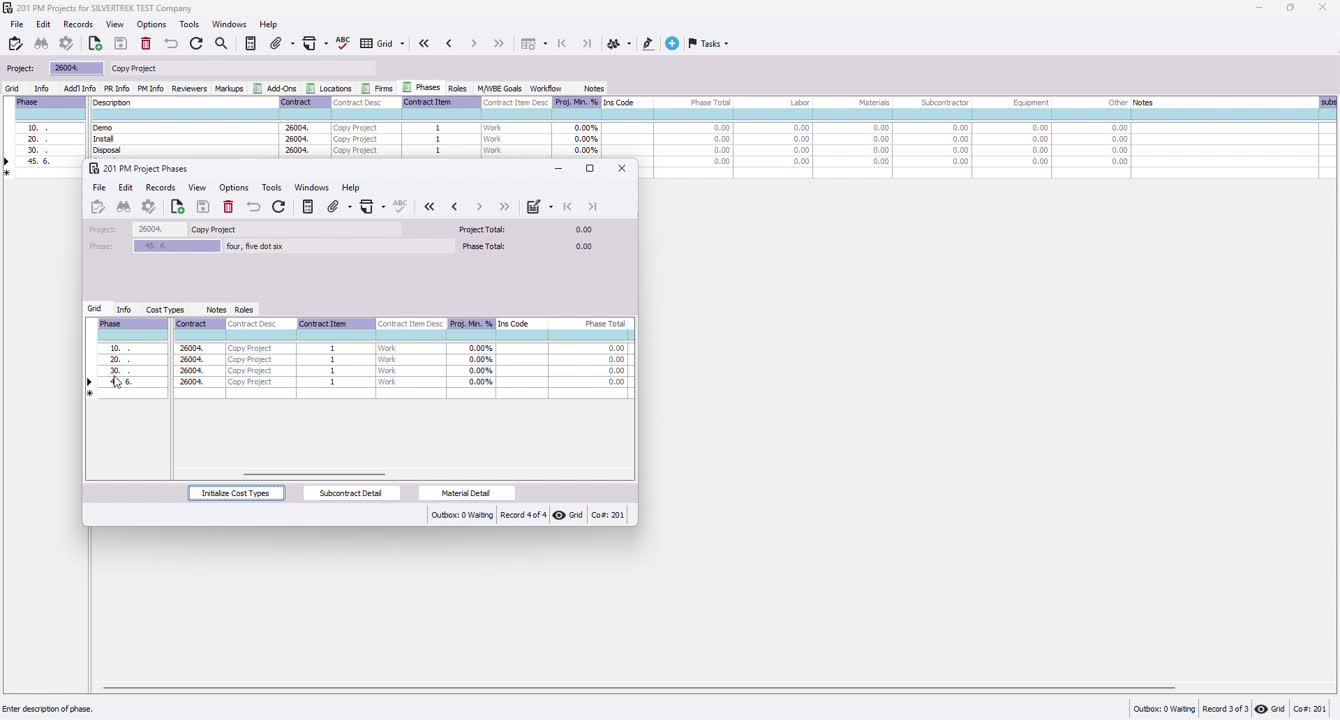The image size is (1340, 720).
Task: Open File menu in Project Phases window
Action: click(99, 188)
